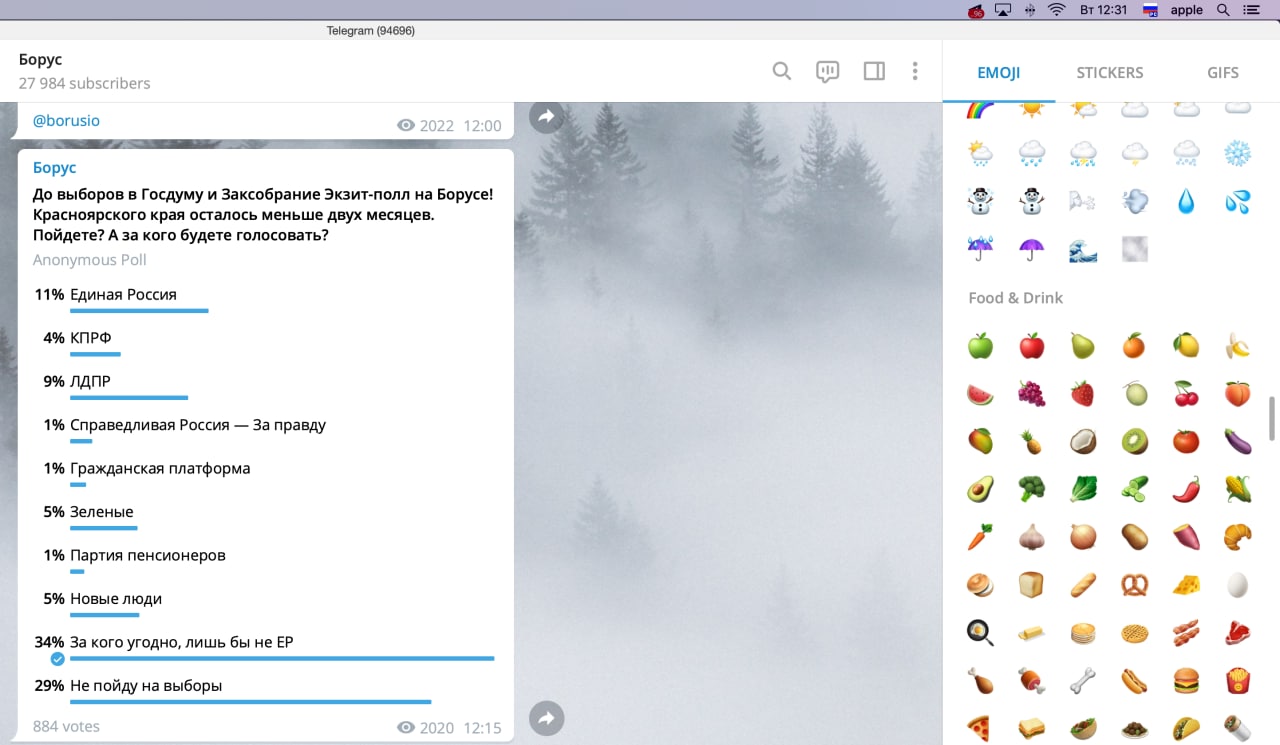Insert the carrot emoji

coord(980,537)
